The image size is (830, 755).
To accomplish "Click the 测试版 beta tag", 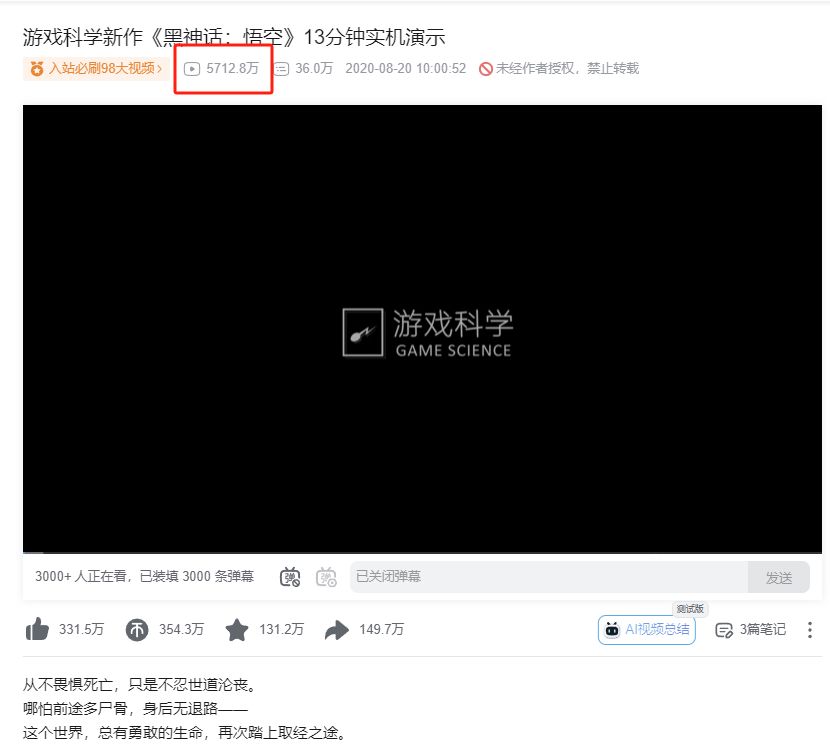I will click(x=690, y=609).
